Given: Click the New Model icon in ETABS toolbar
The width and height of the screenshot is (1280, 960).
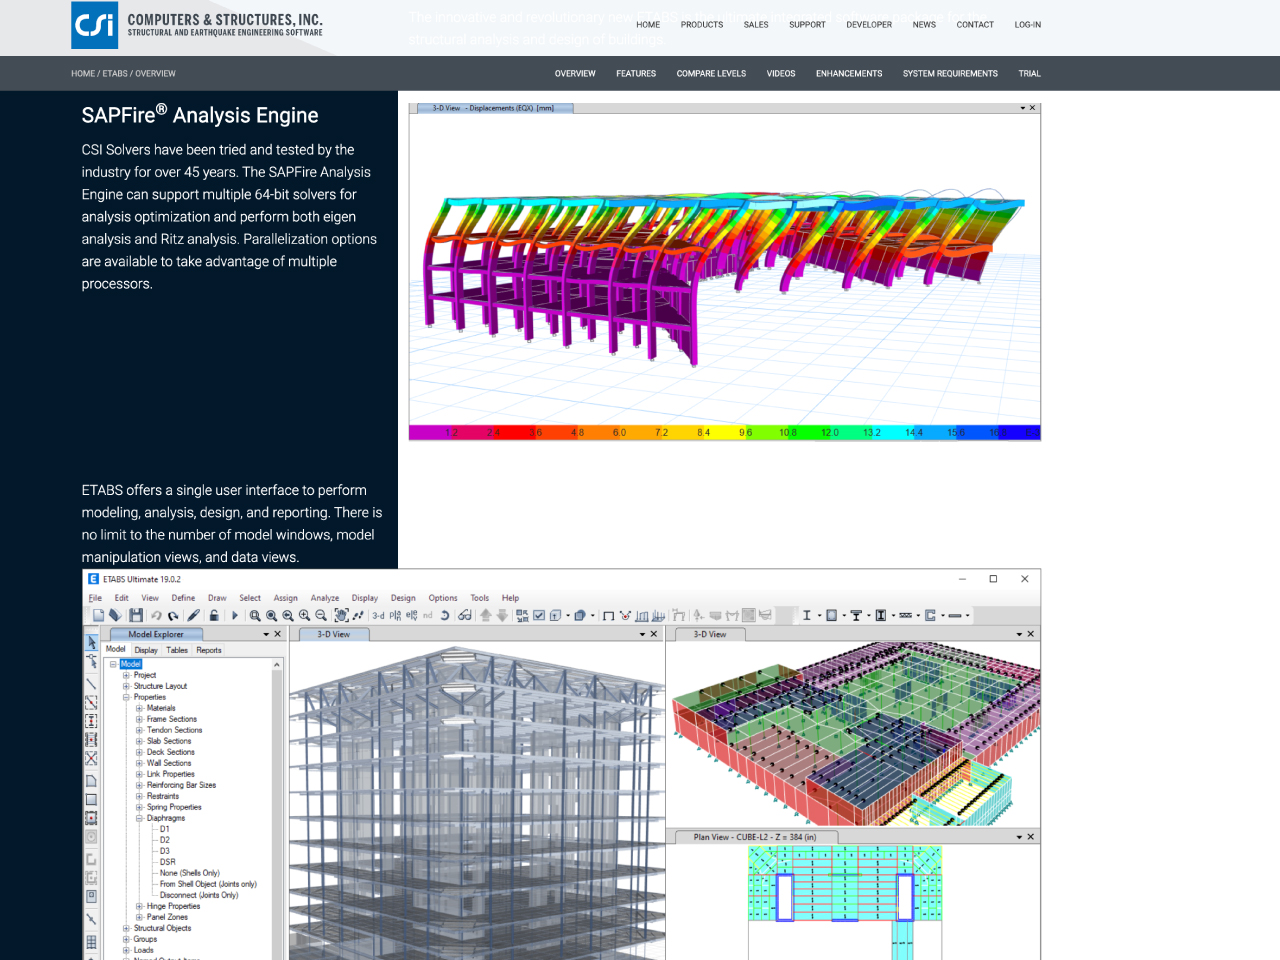Looking at the screenshot, I should pyautogui.click(x=97, y=615).
